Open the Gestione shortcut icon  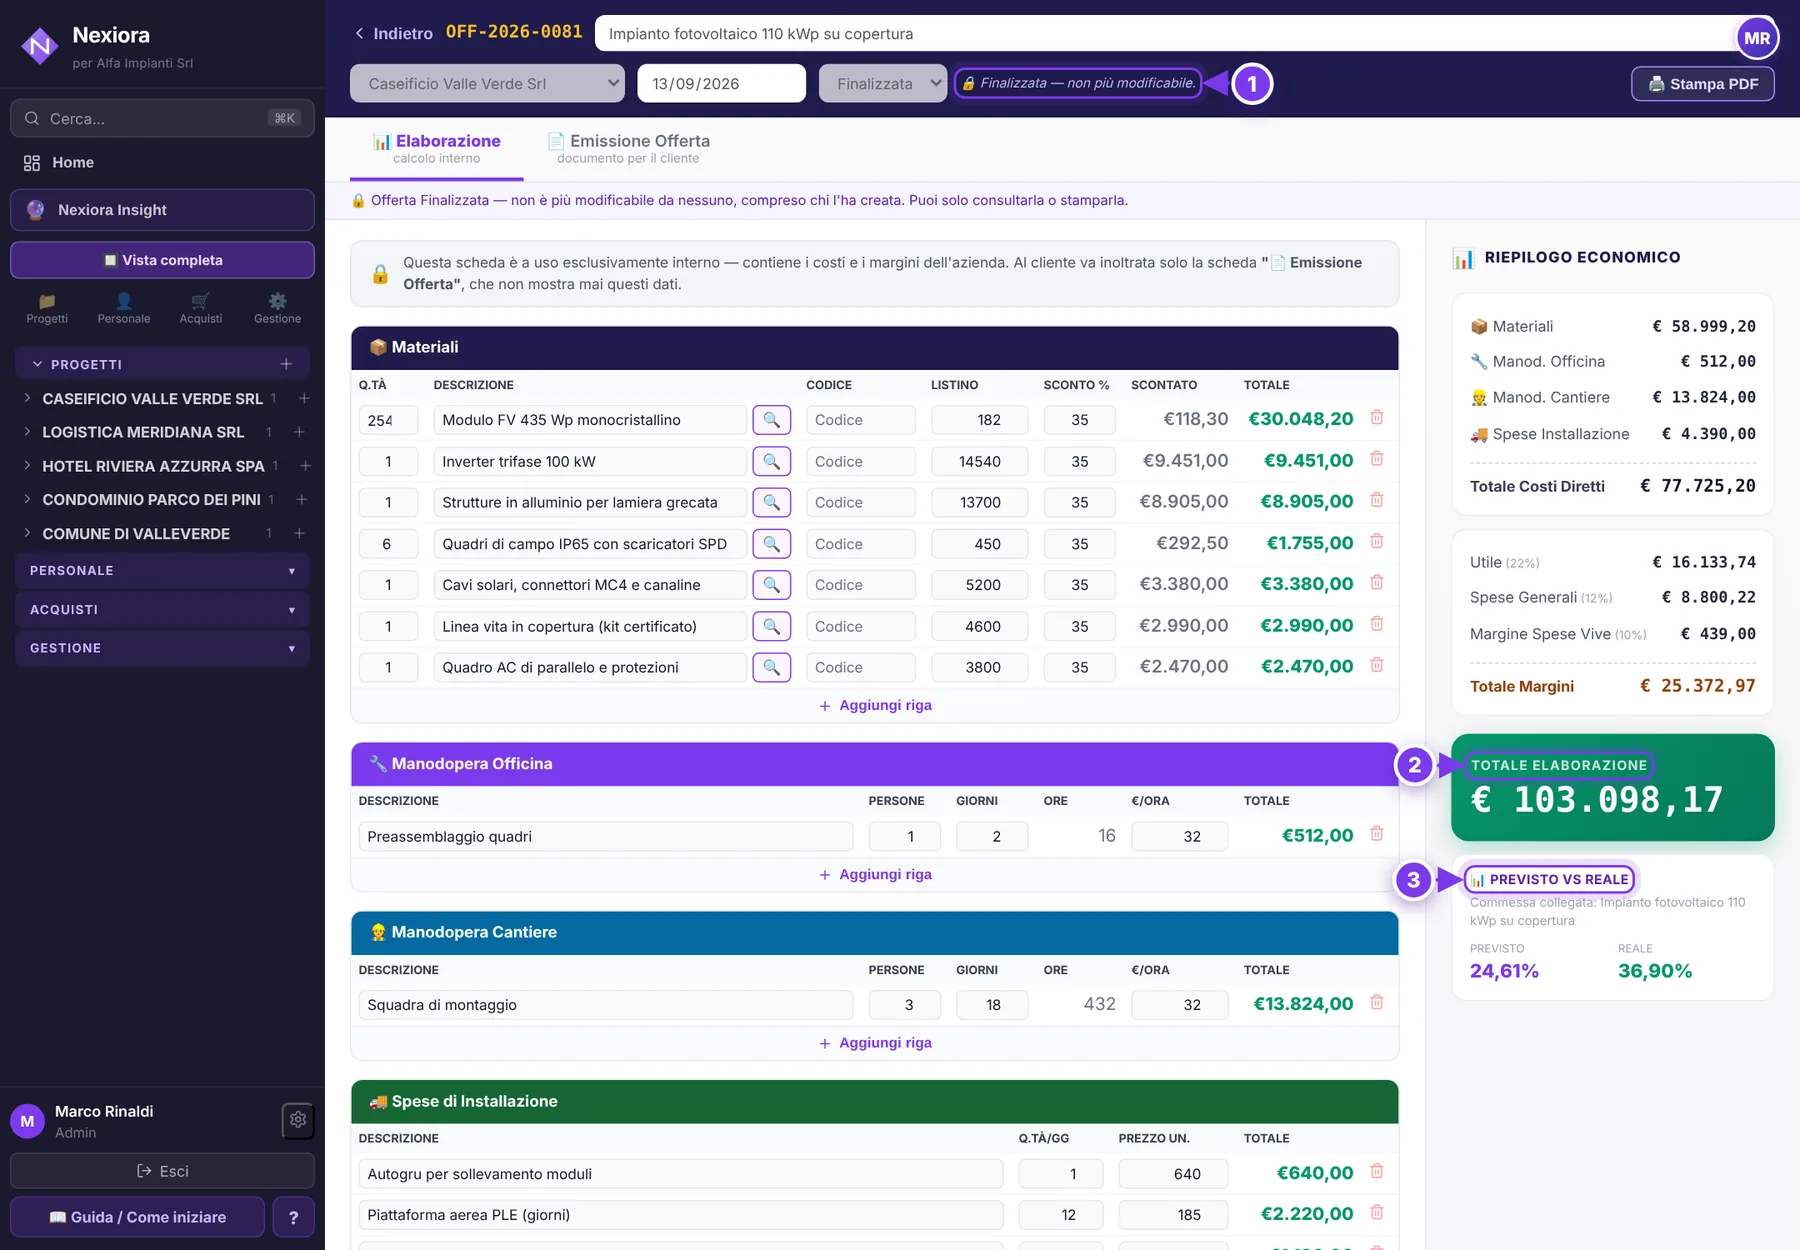pyautogui.click(x=277, y=308)
